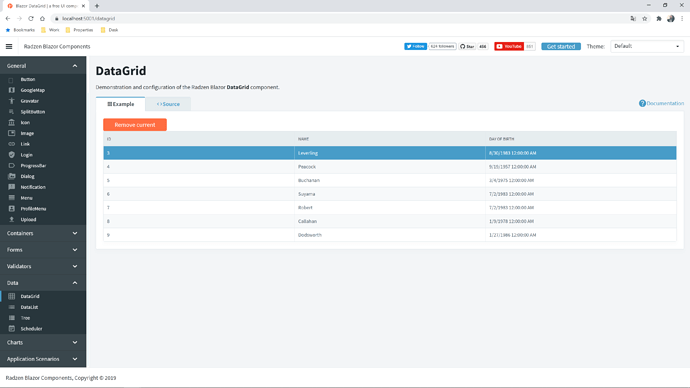Select the Scheduler sidebar item
This screenshot has height=388, width=690.
tap(31, 329)
